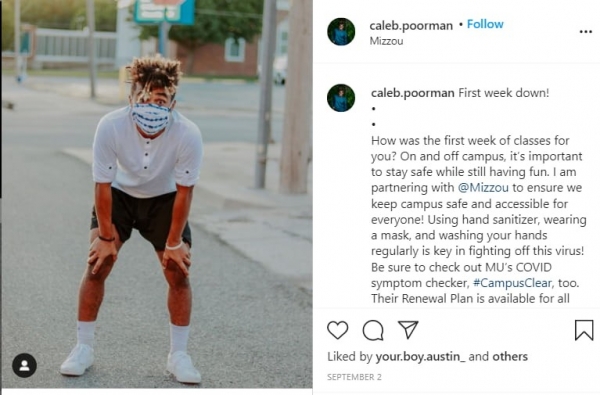The height and width of the screenshot is (395, 600).
Task: Open comments with the speech bubble icon
Action: pyautogui.click(x=373, y=330)
